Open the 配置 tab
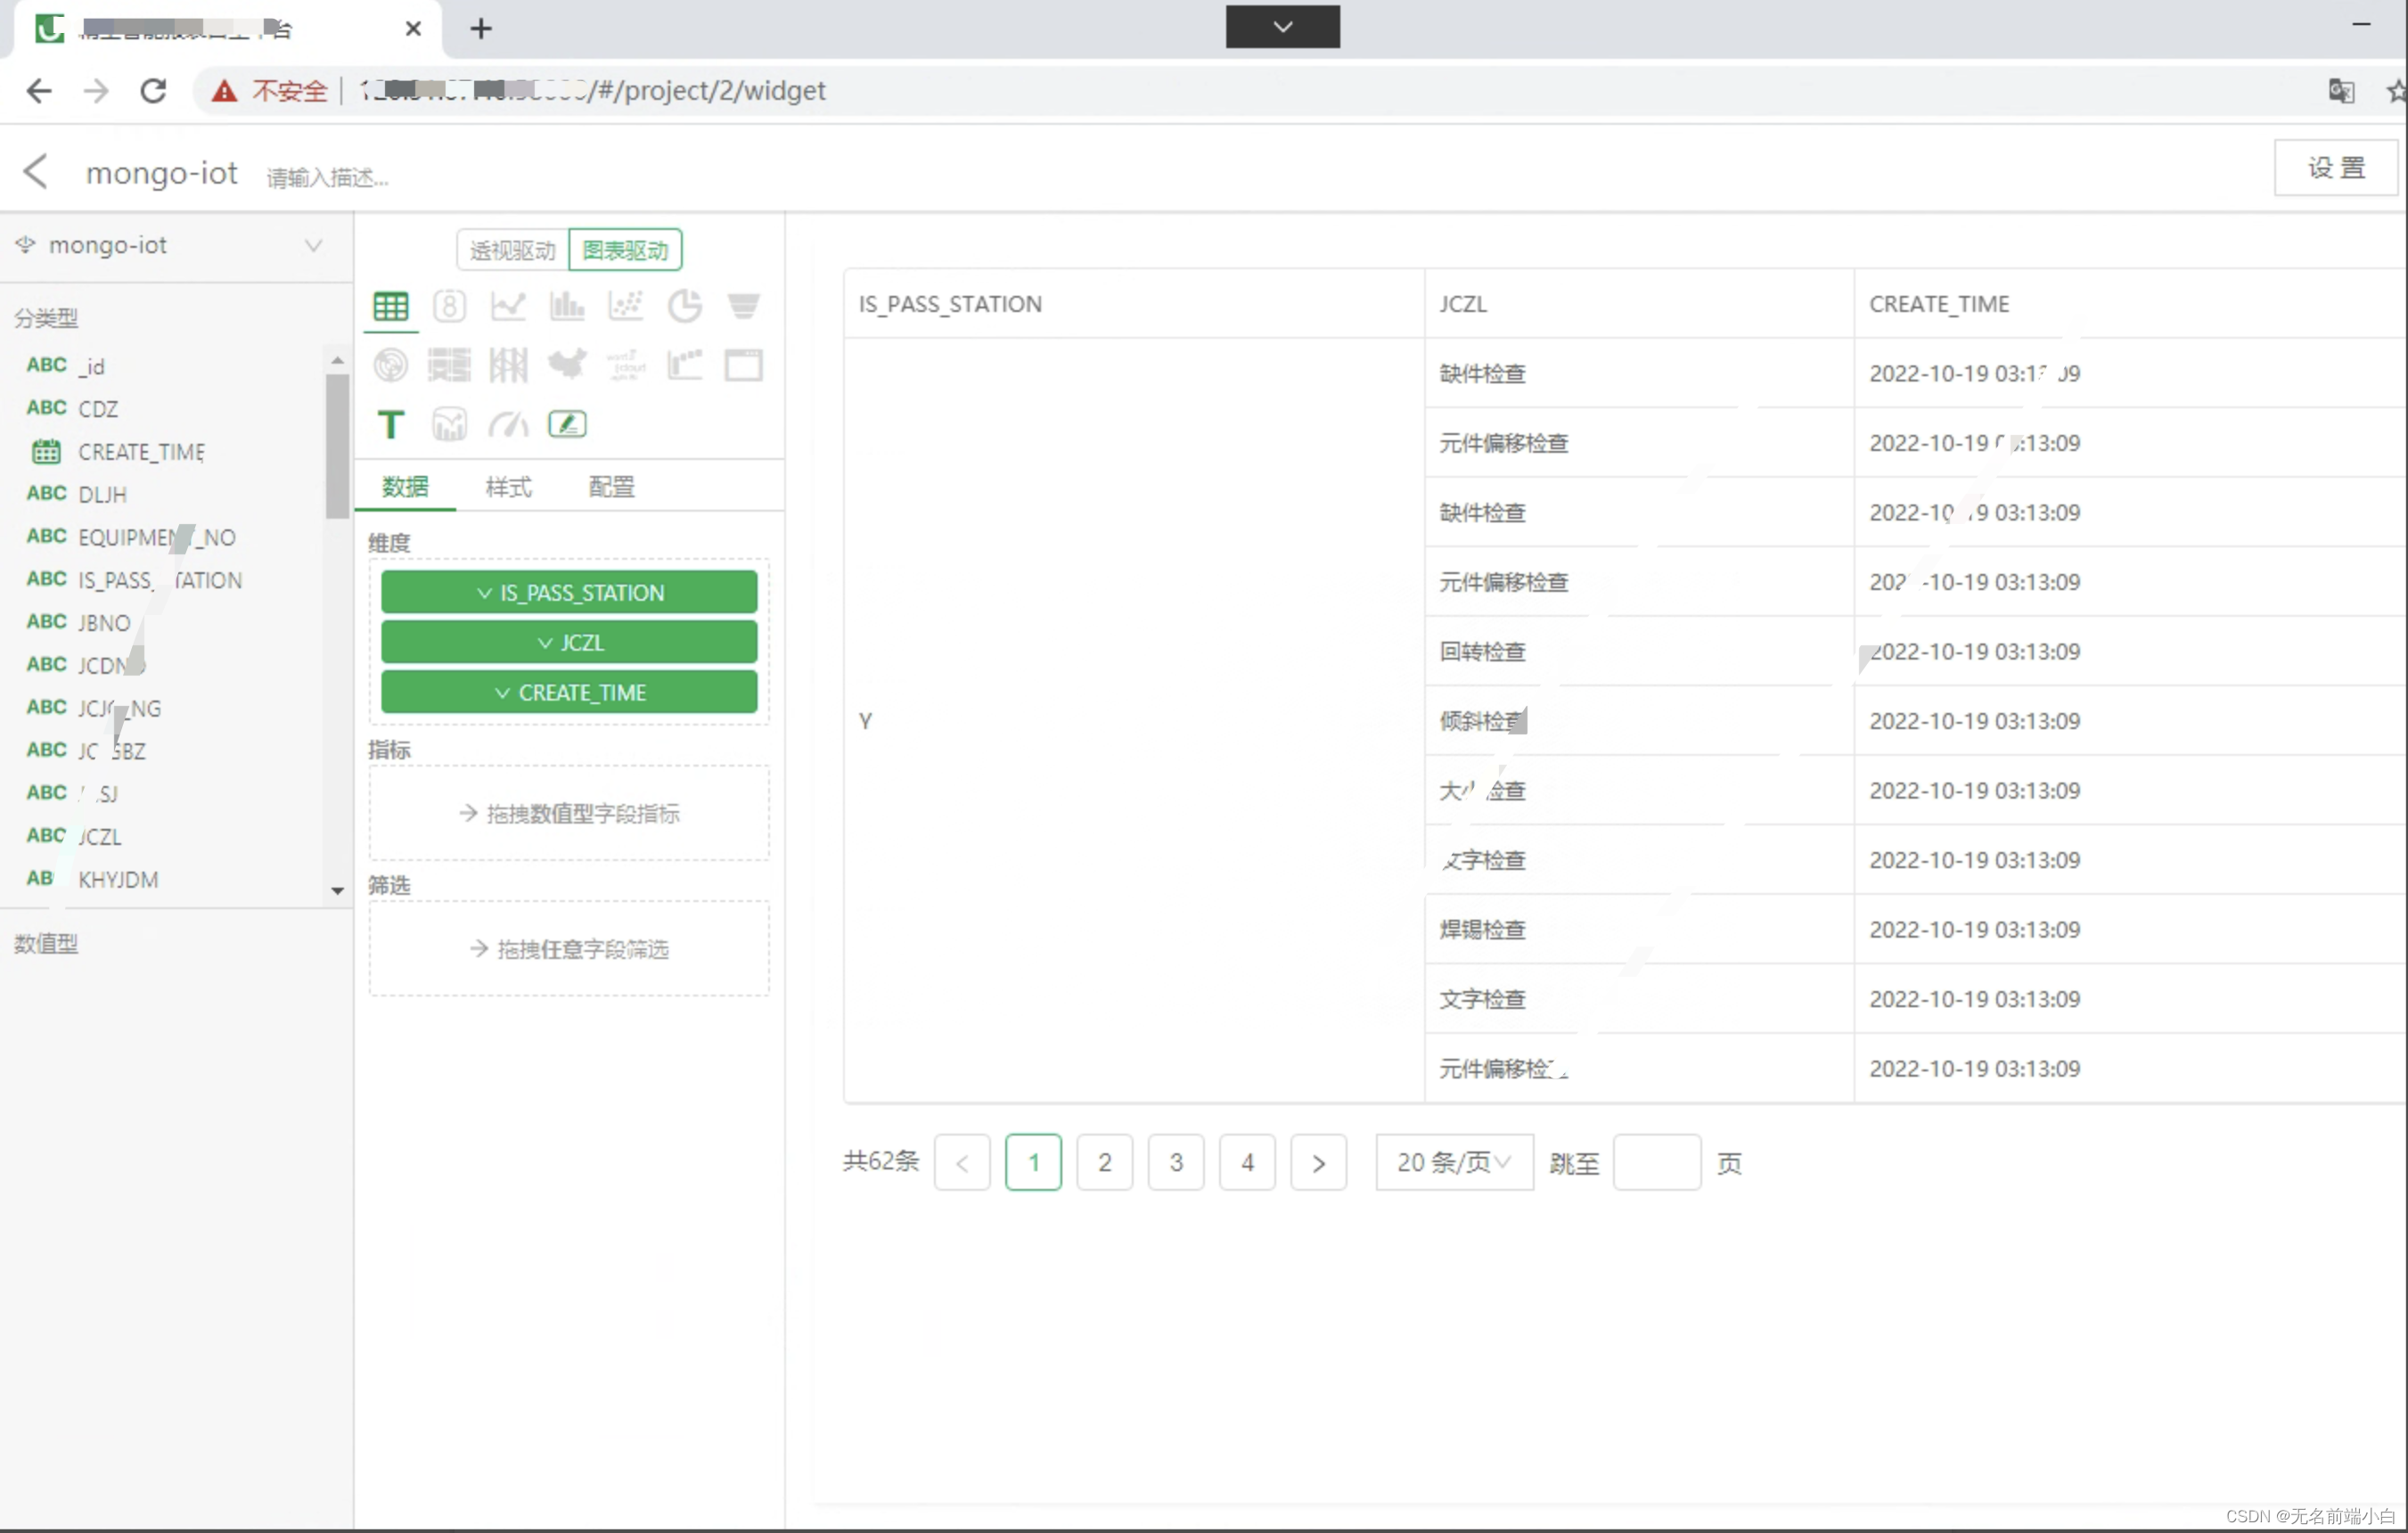Screen dimensions: 2408x1533 (x=611, y=487)
